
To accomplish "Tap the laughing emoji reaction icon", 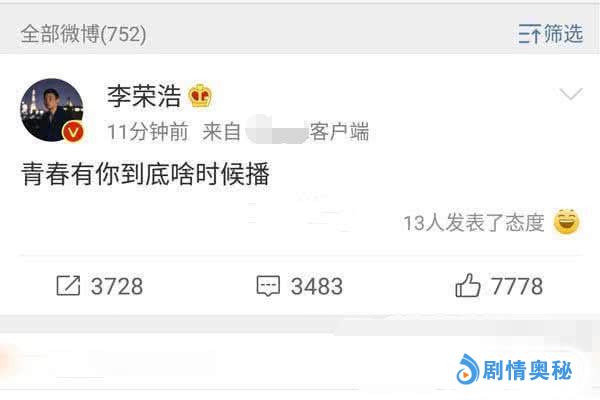I will (567, 222).
